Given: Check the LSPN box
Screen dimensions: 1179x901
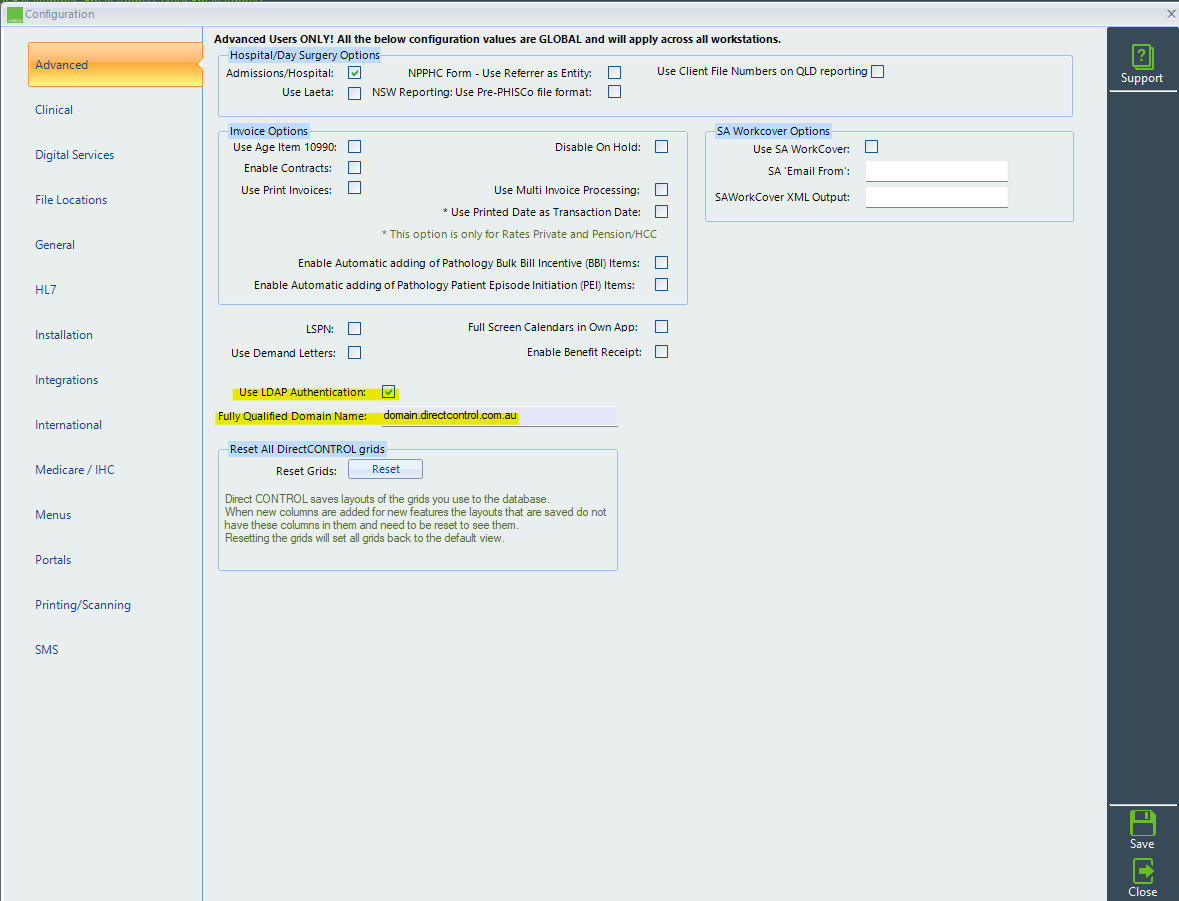Looking at the screenshot, I should point(354,329).
